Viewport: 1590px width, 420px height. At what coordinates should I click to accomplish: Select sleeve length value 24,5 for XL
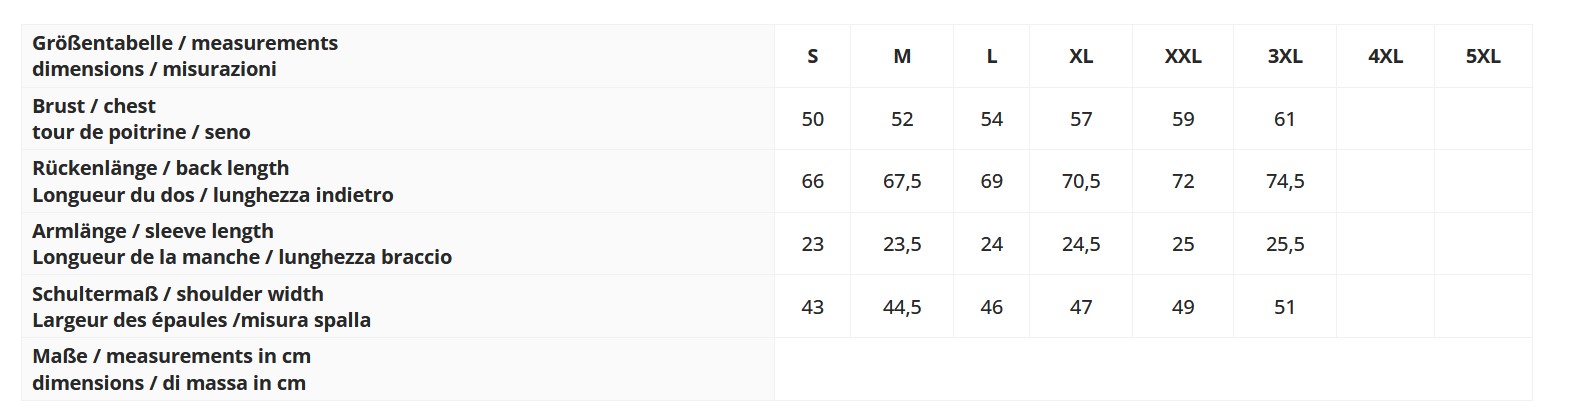click(x=1081, y=244)
